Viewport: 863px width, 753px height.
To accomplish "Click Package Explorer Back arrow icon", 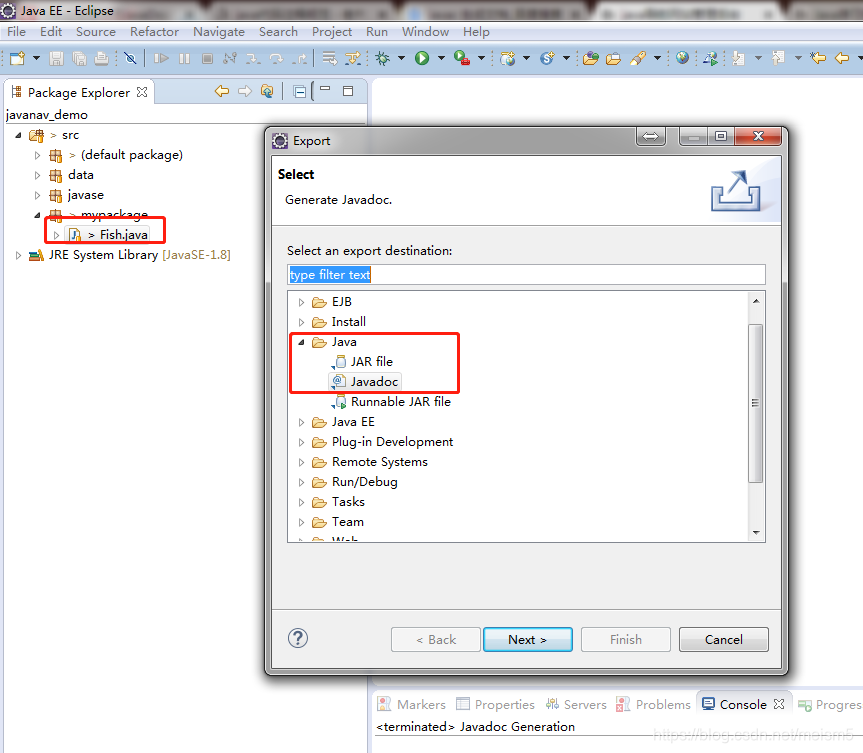I will point(222,91).
